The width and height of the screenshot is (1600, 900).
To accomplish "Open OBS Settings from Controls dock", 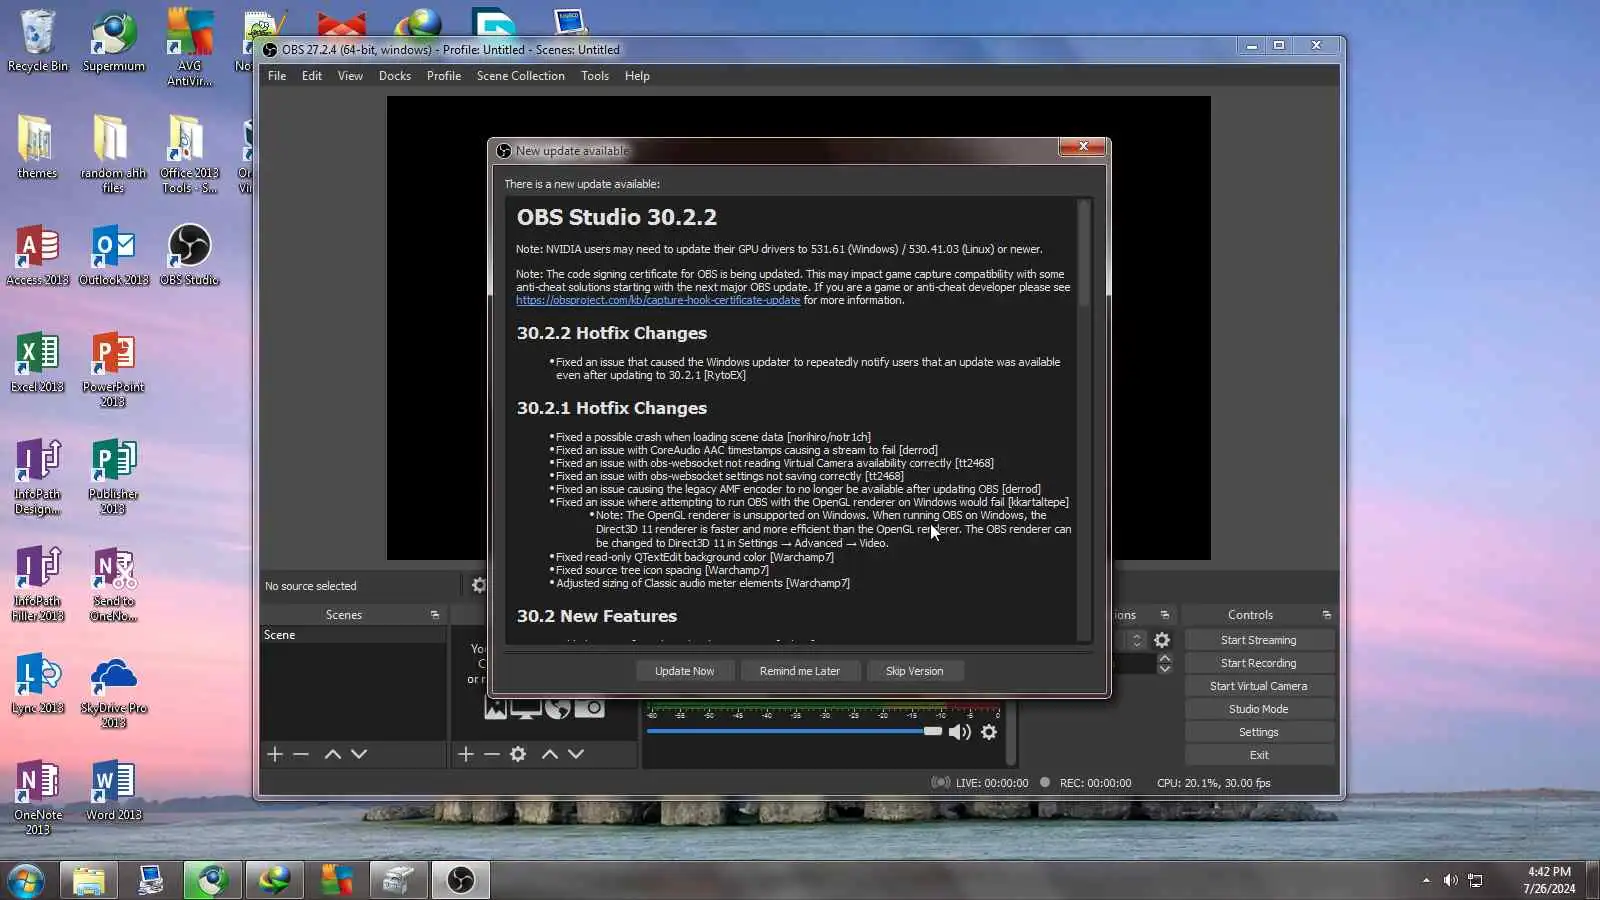I will (1259, 732).
